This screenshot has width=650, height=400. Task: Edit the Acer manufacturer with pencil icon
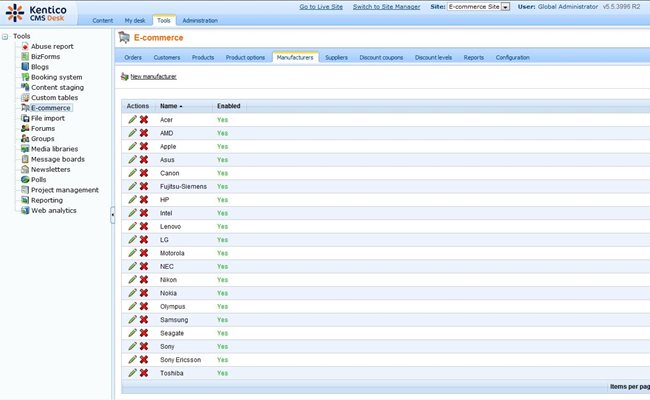(132, 120)
